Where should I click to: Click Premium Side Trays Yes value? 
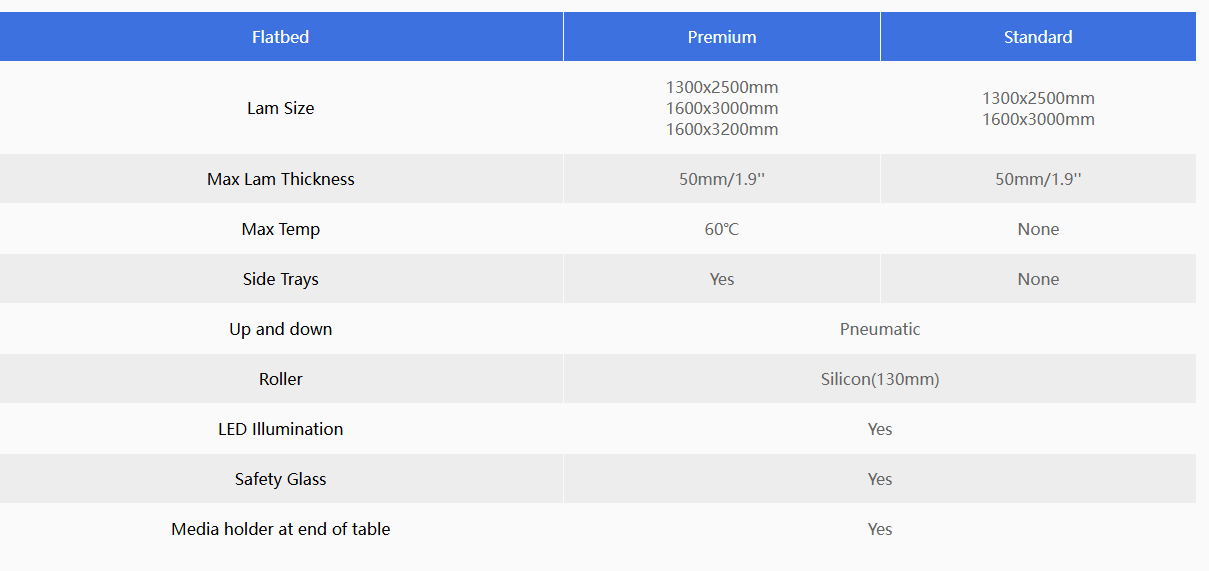[x=721, y=279]
